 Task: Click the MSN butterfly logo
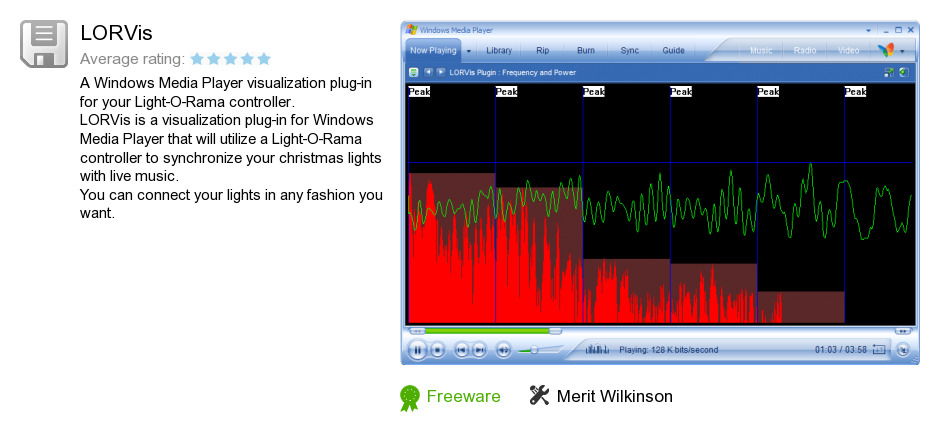coord(886,50)
